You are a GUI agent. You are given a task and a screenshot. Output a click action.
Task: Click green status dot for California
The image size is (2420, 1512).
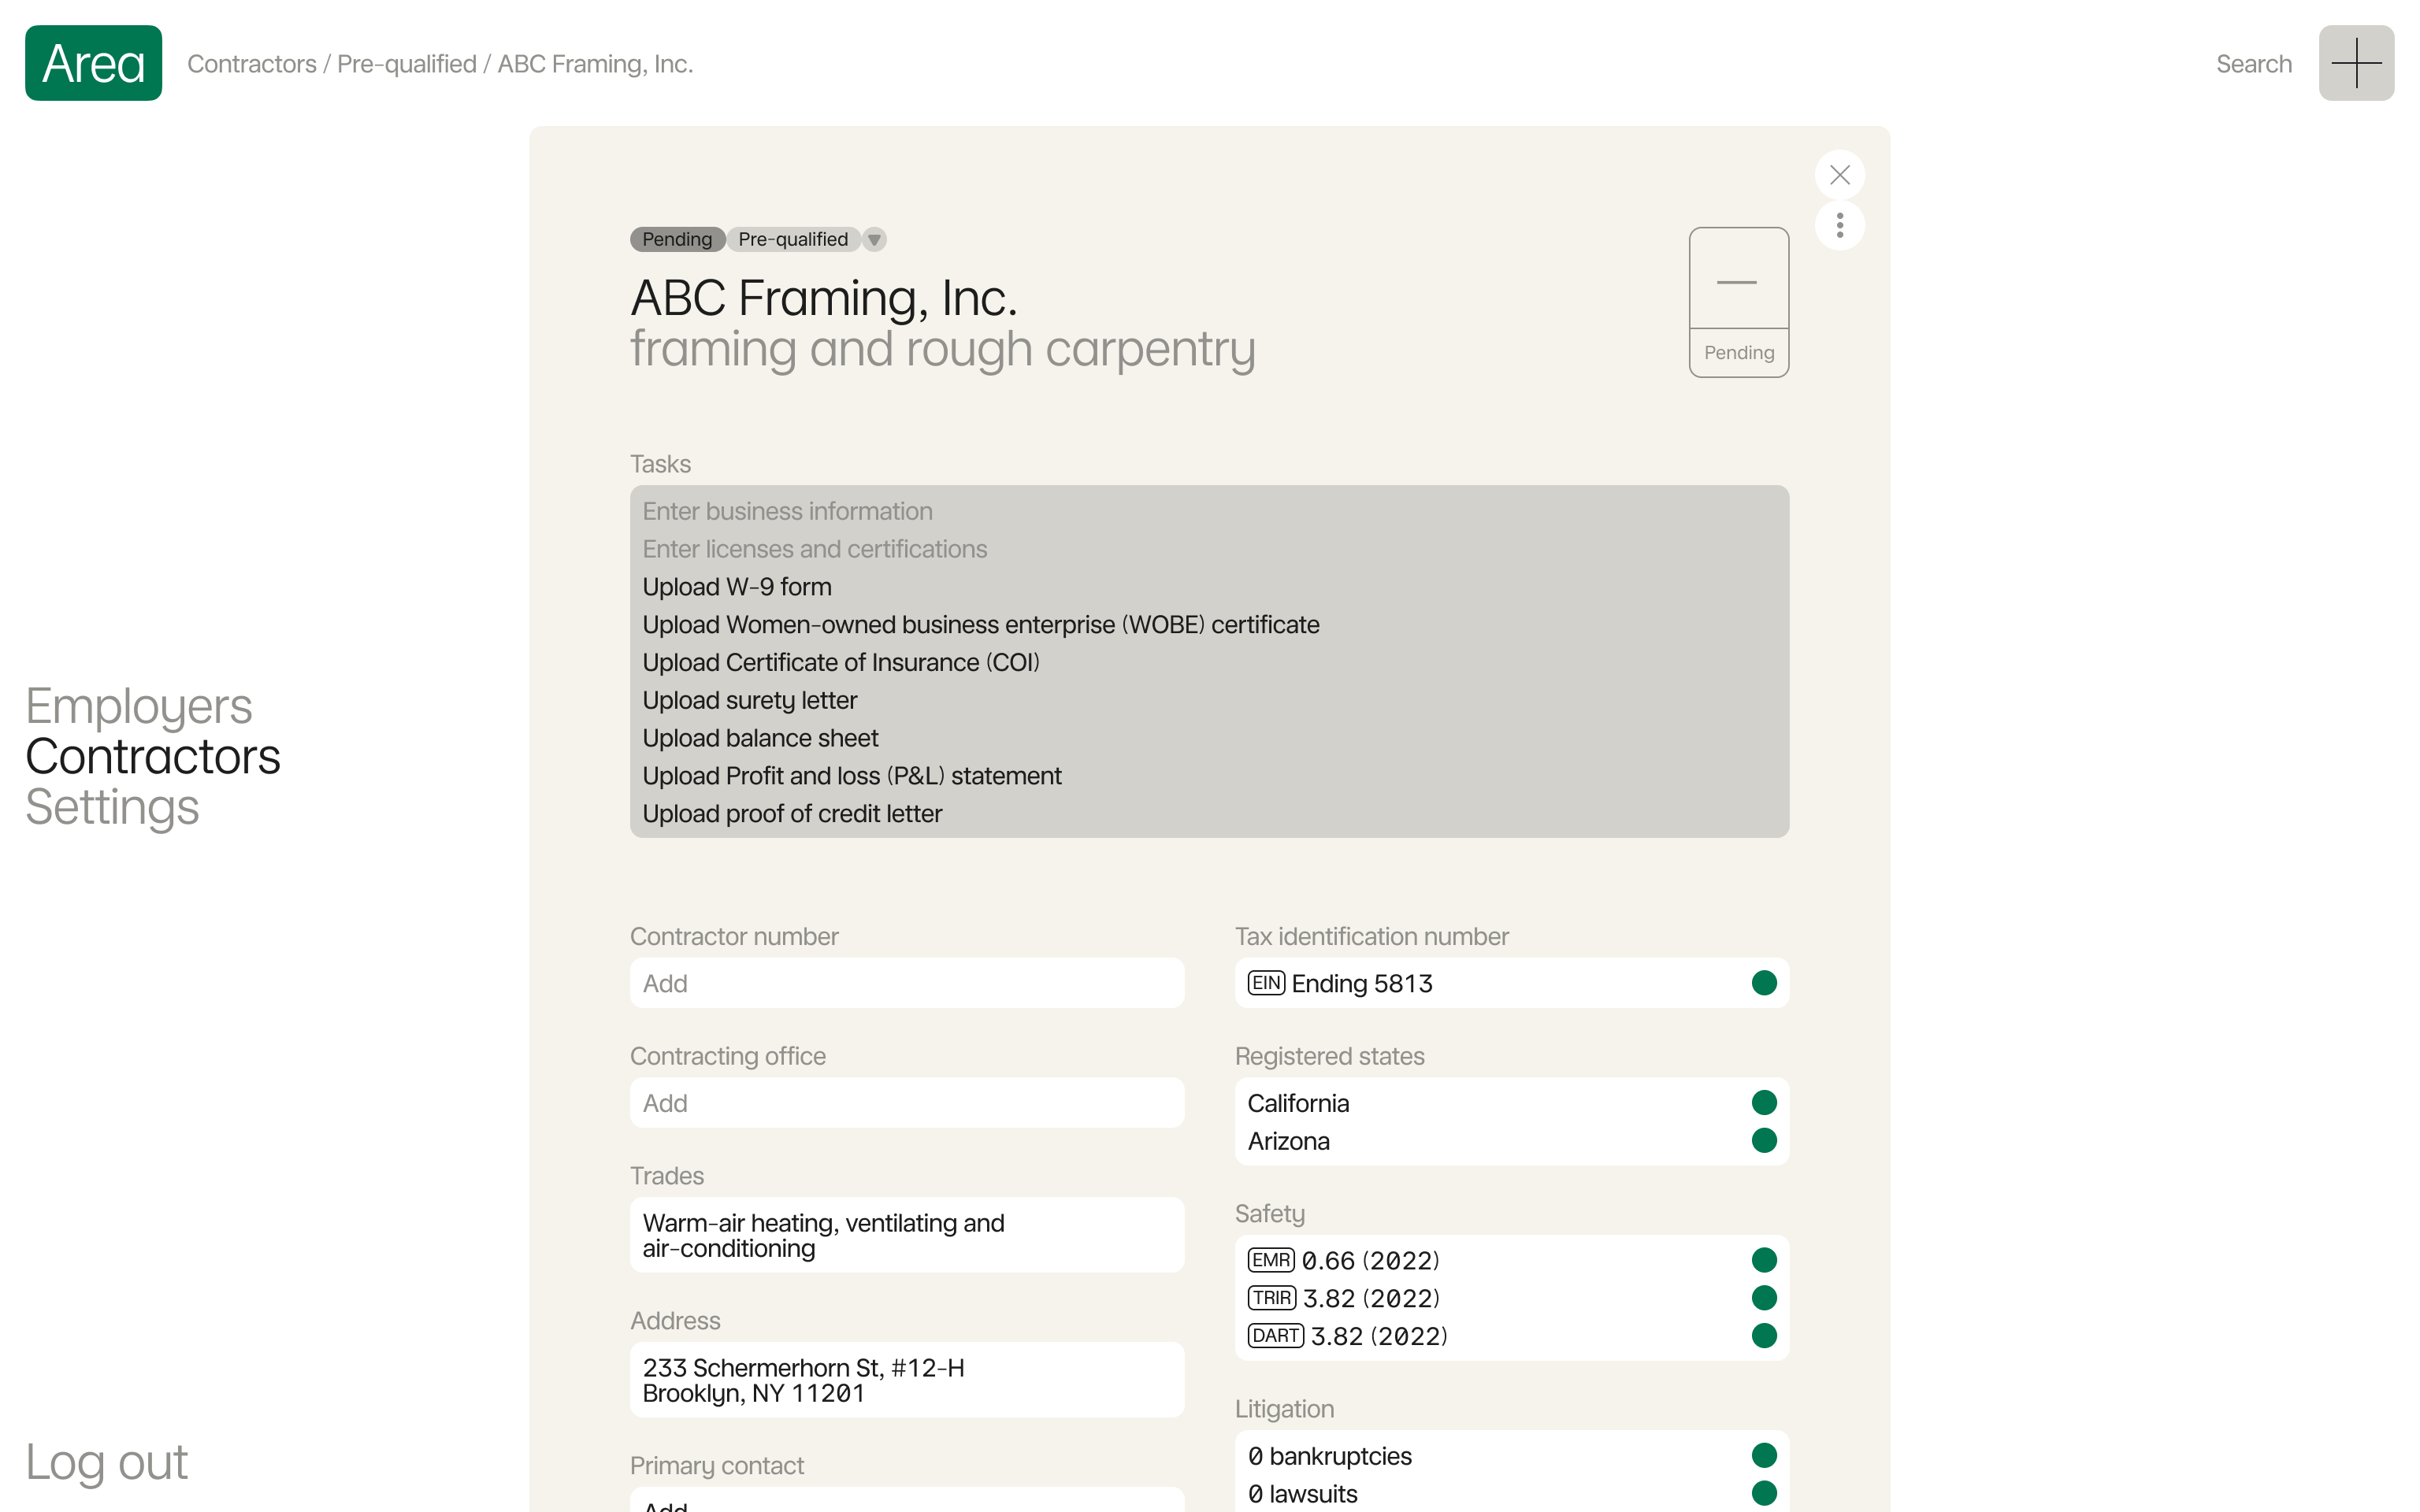[x=1764, y=1103]
